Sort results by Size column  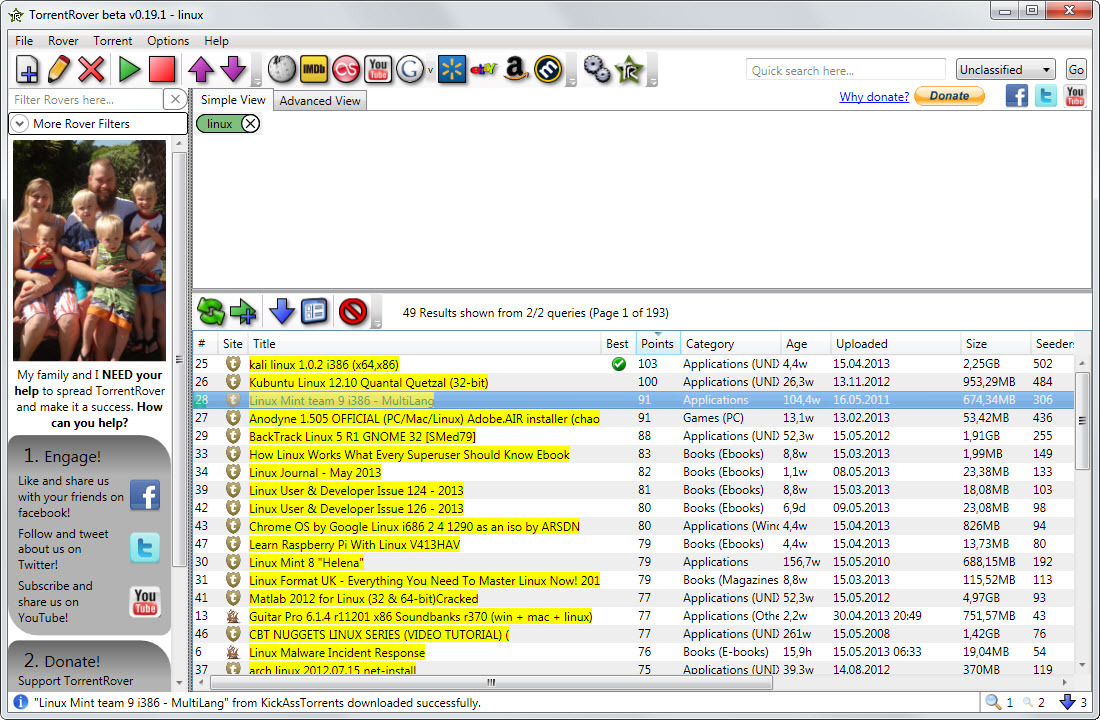tap(995, 343)
